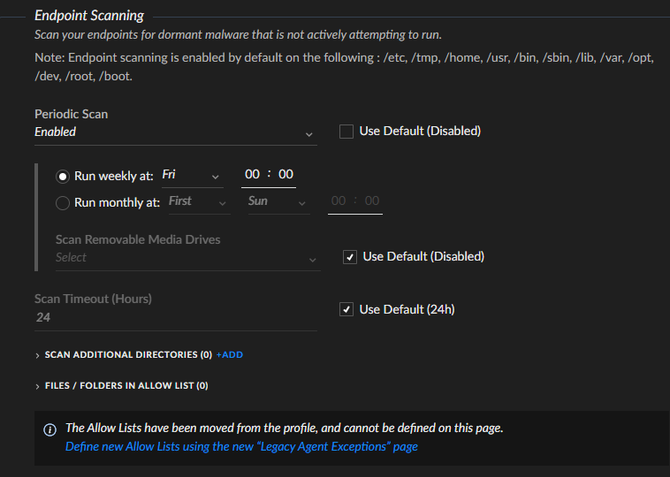Open the Periodic Scan Enabled dropdown
Viewport: 670px width, 477px height.
coord(175,132)
